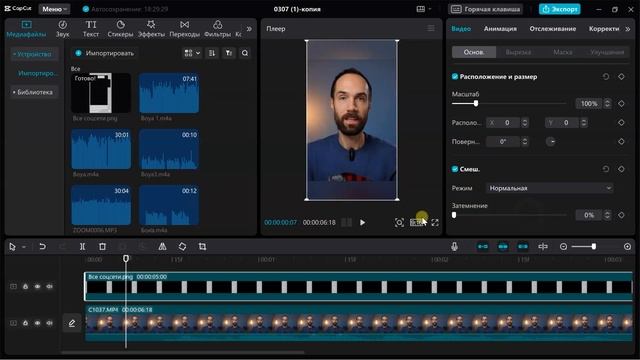Image resolution: width=640 pixels, height=360 pixels.
Task: Click the Затемнение 0% stepper arrows
Action: point(607,215)
